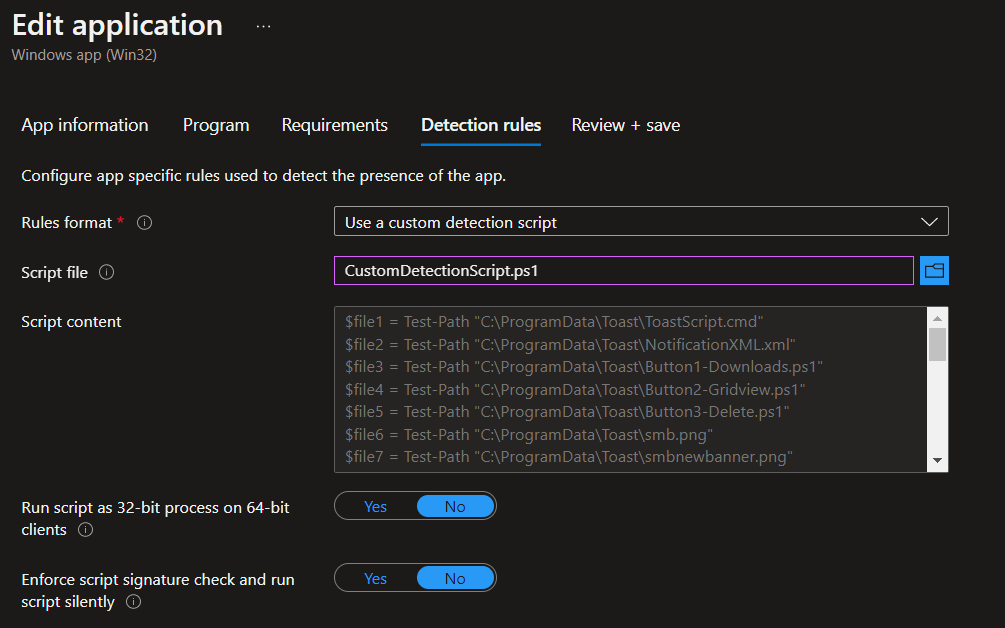Enable Enforce script signature check with Yes
1005x628 pixels.
376,578
